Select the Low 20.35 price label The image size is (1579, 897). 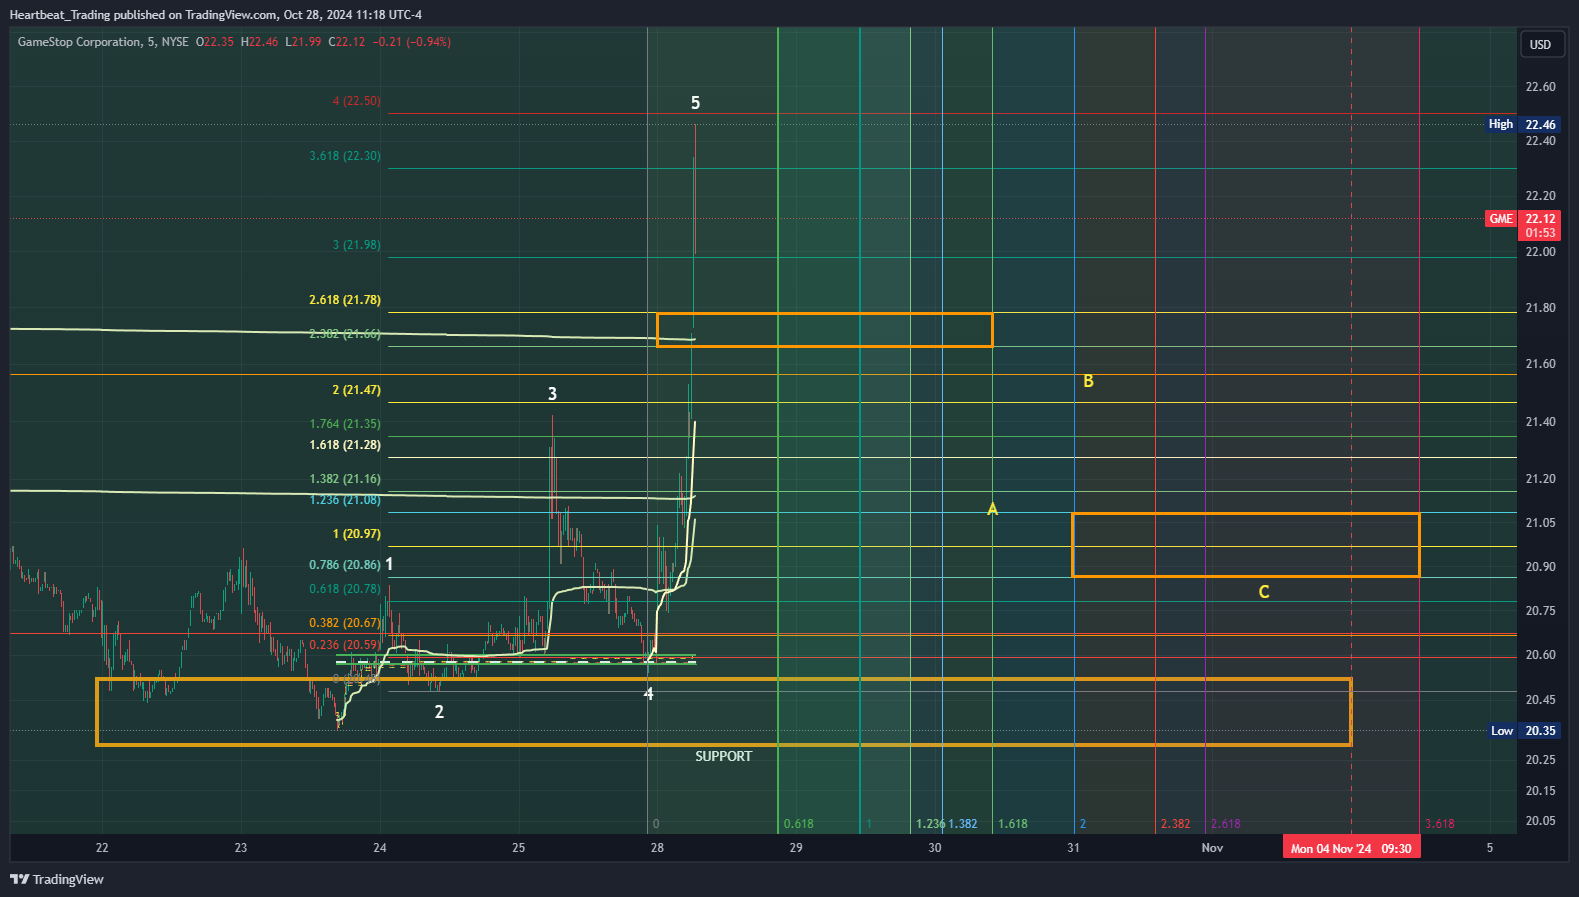point(1524,731)
